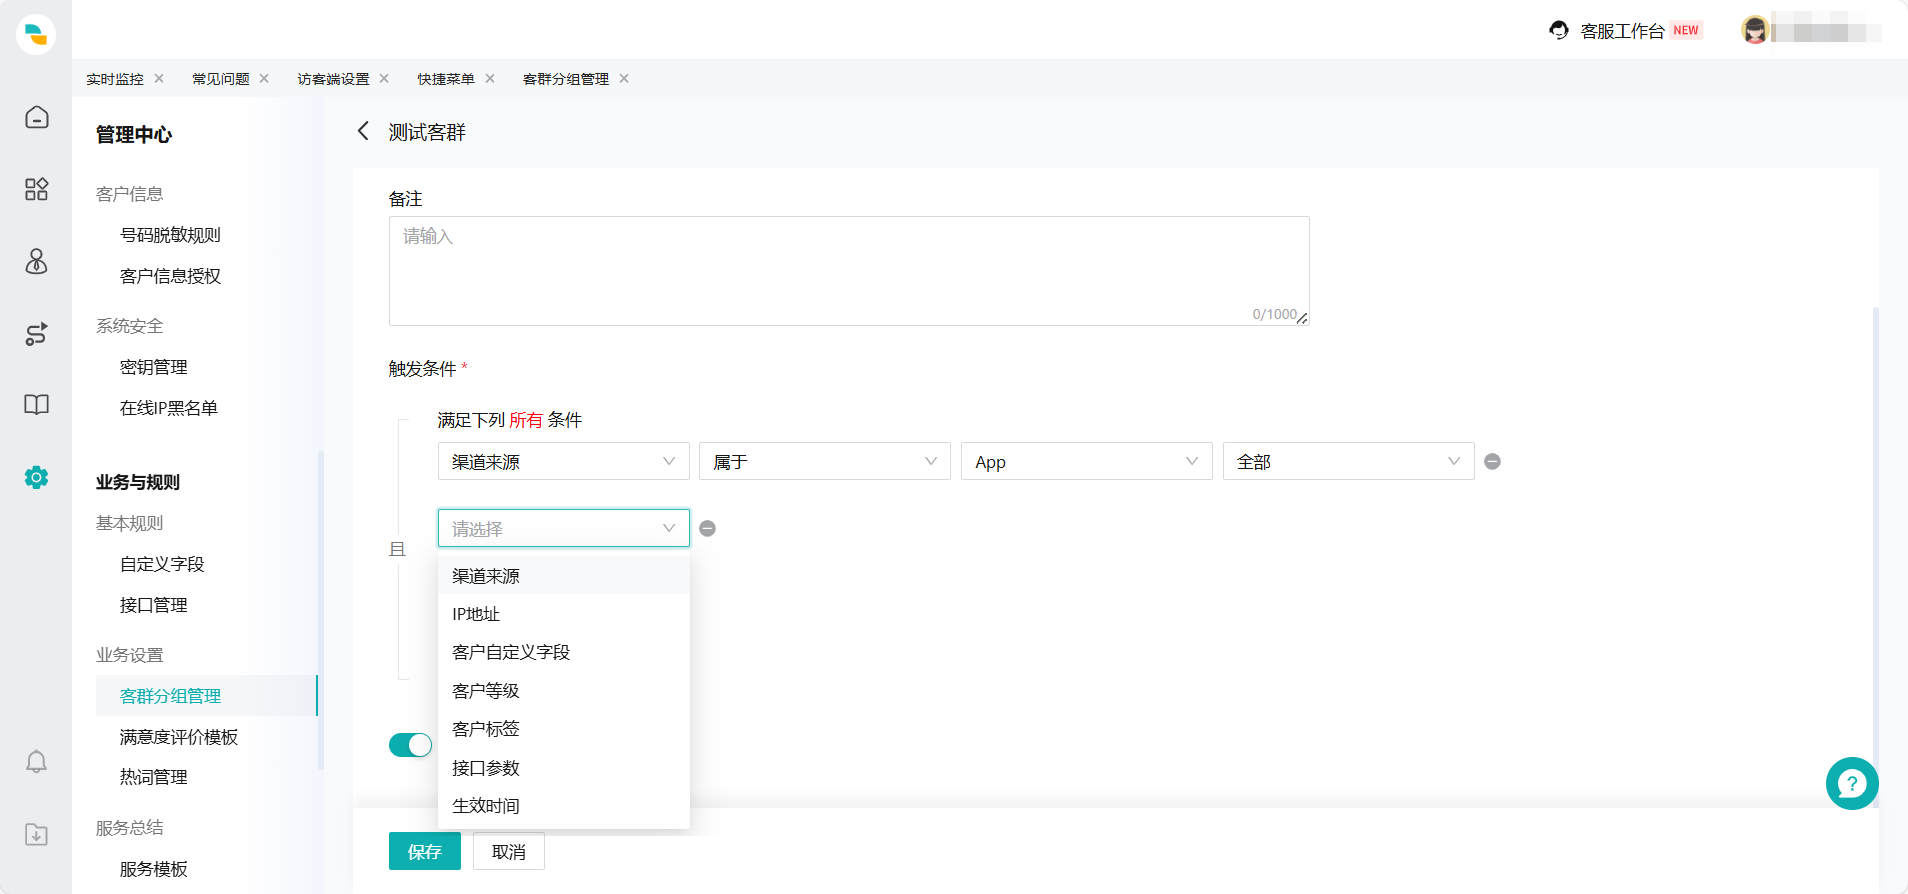Screen dimensions: 1908x894
Task: Choose 生效时间 from the dropdown list
Action: click(564, 806)
